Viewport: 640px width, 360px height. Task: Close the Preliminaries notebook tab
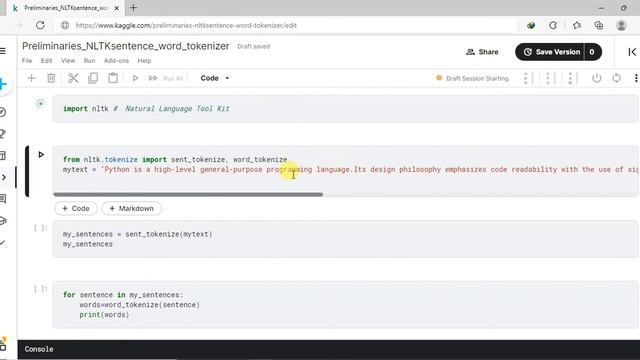coord(116,8)
